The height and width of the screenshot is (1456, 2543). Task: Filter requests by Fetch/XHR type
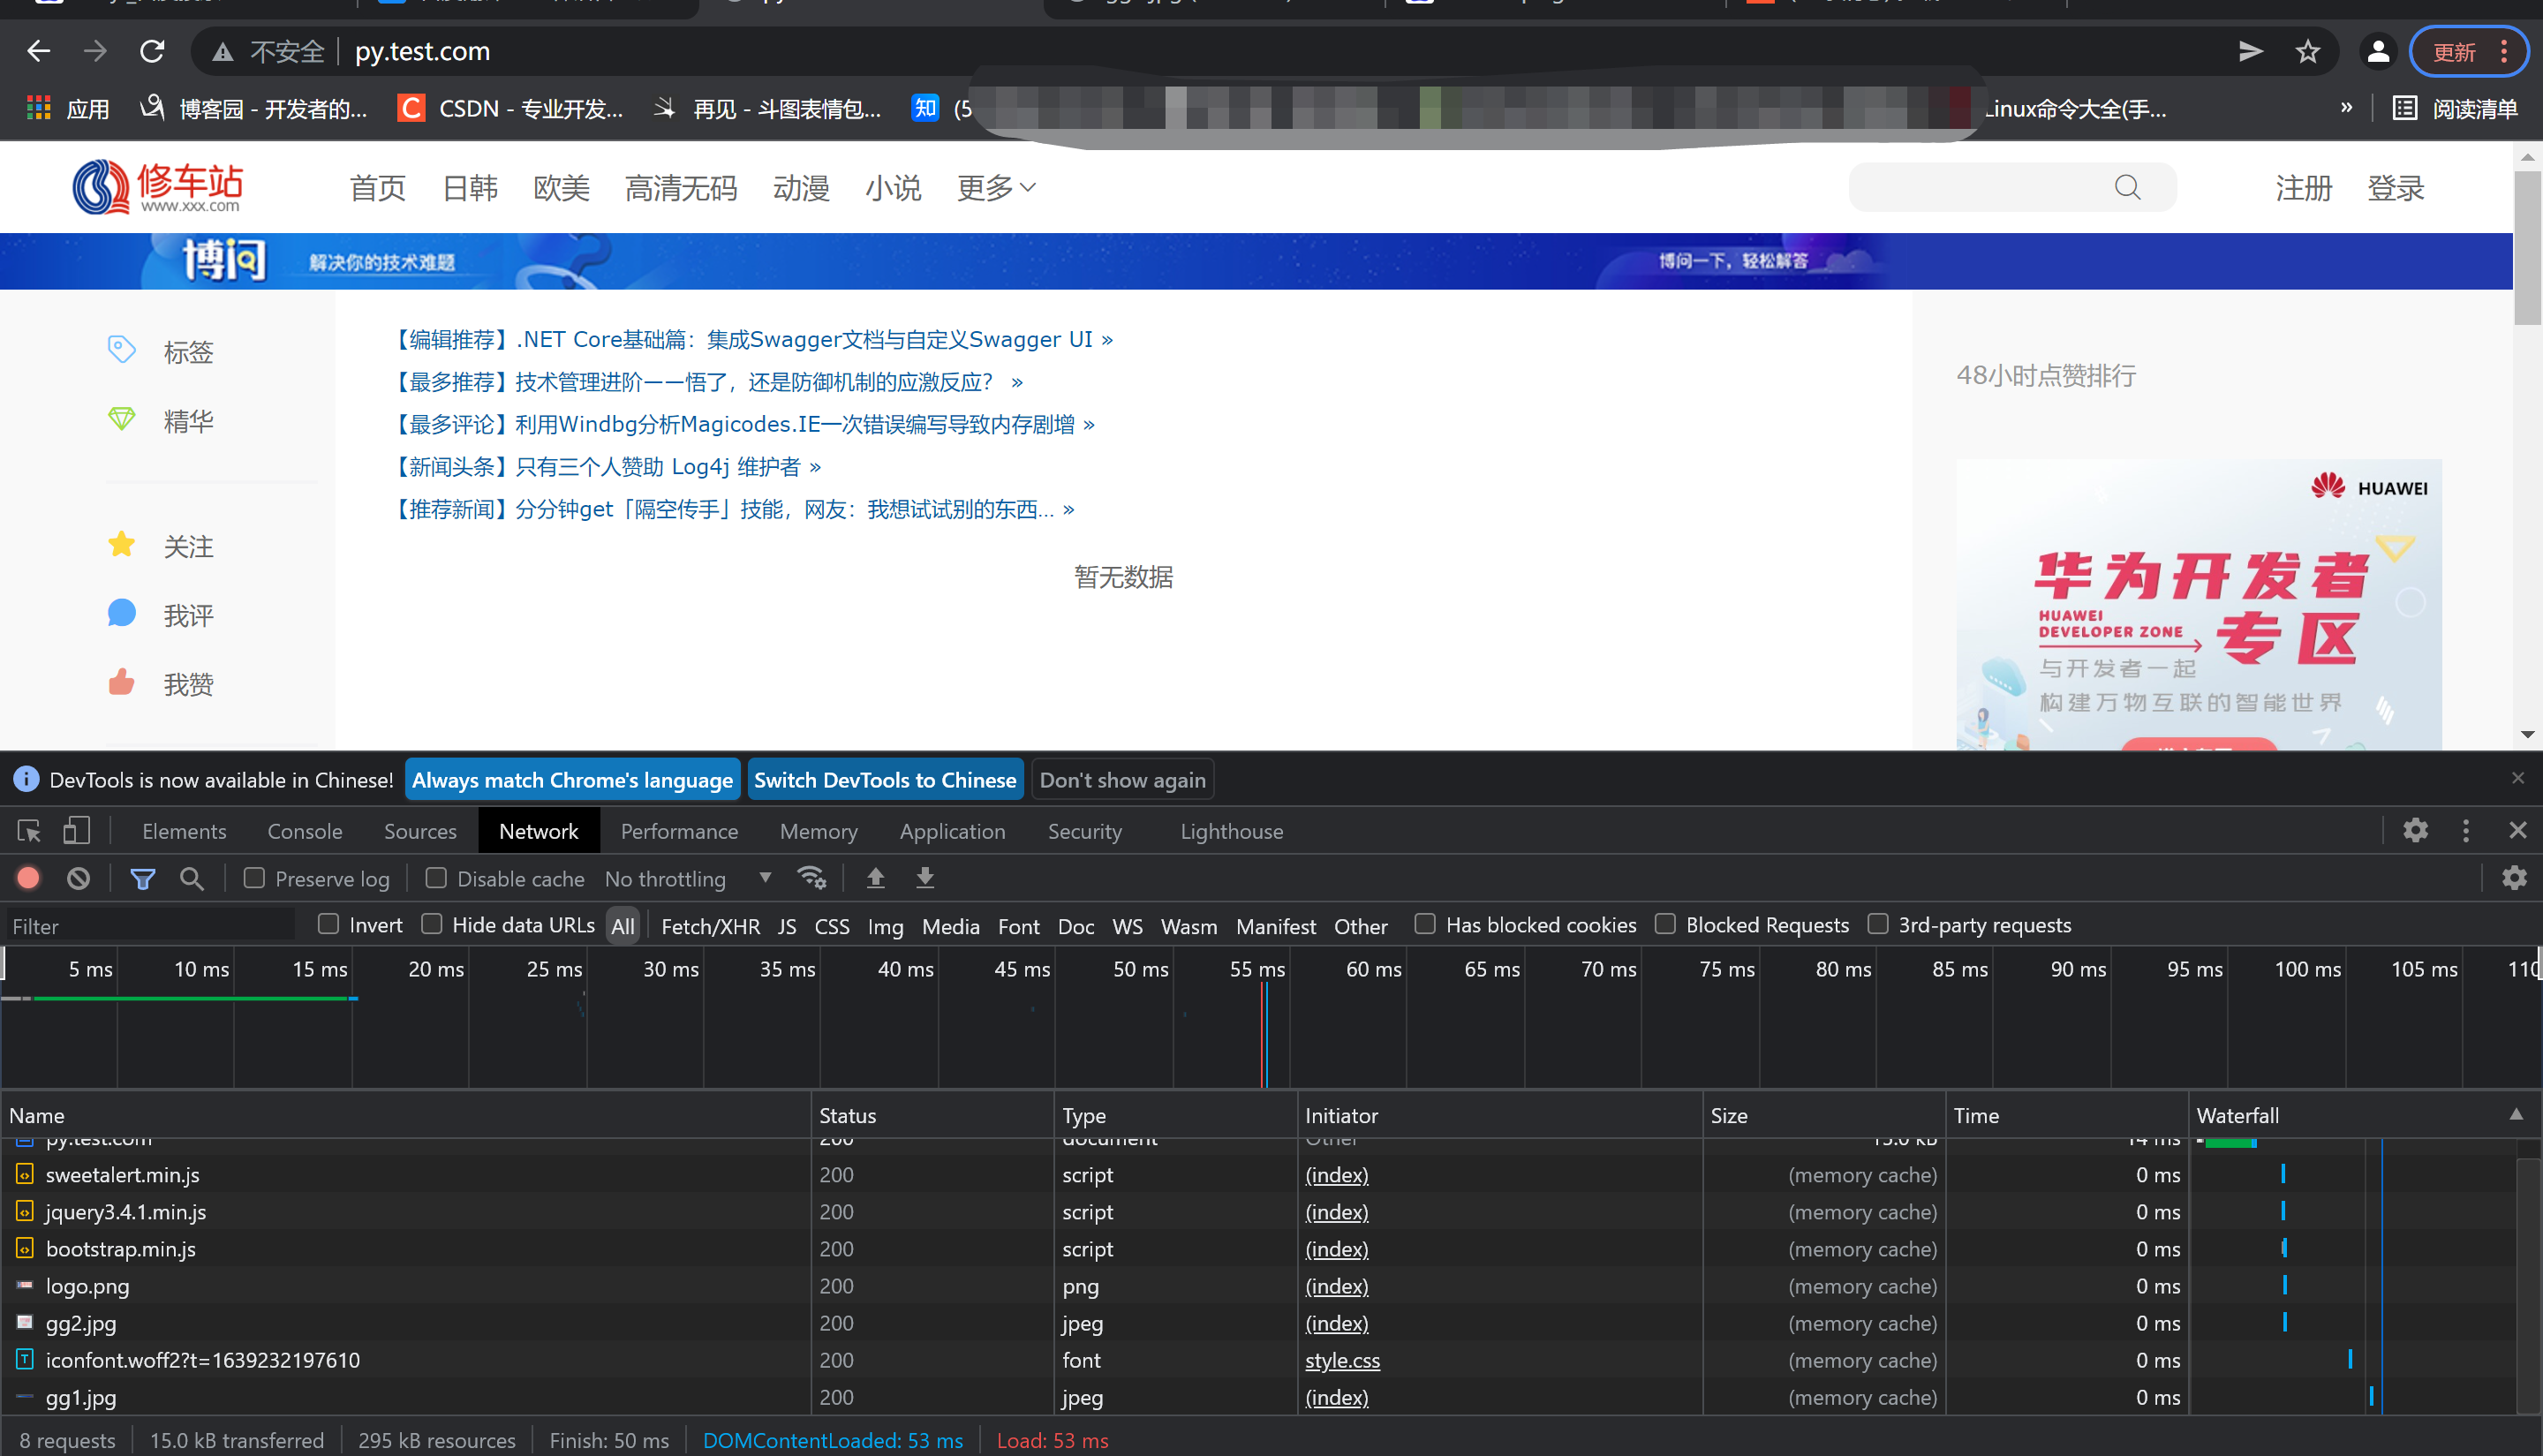710,926
